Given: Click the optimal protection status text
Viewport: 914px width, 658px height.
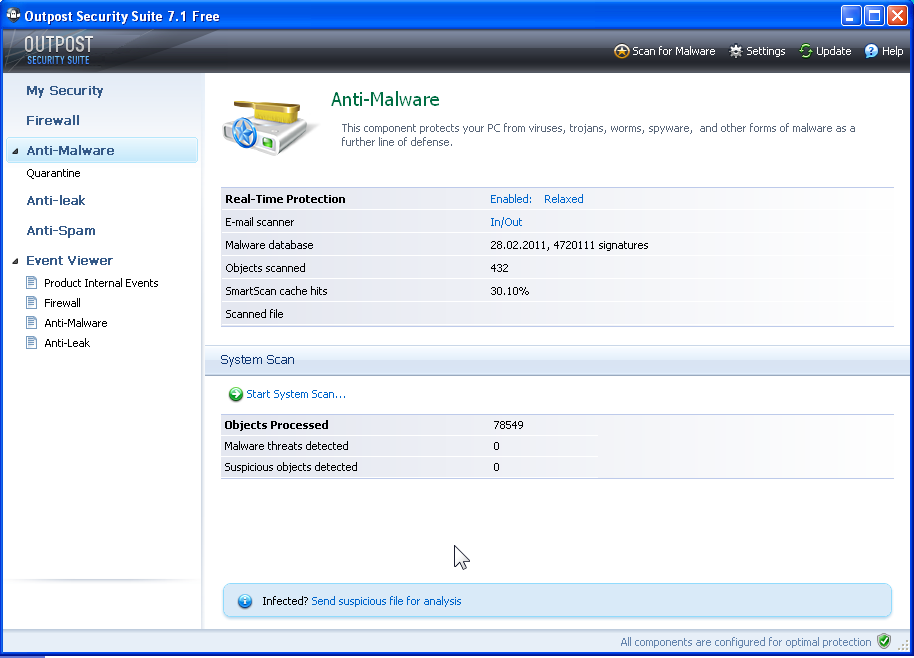Looking at the screenshot, I should [x=746, y=642].
